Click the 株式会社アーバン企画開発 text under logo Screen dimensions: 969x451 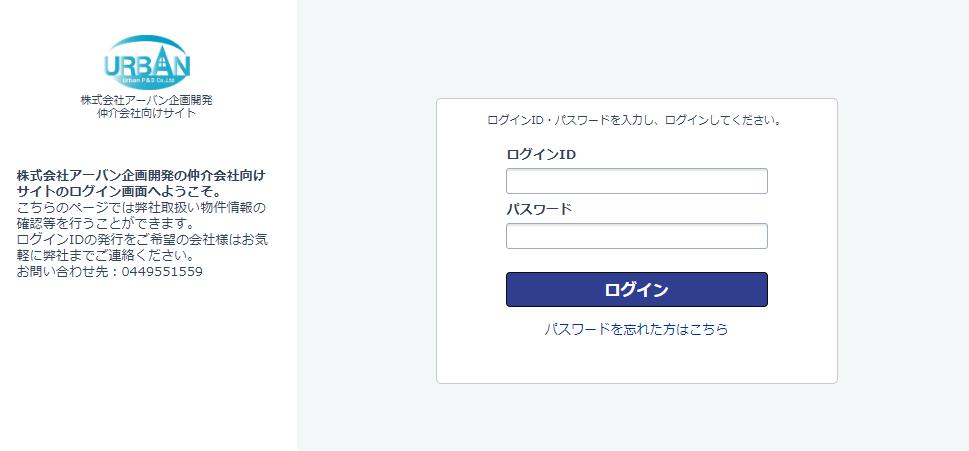click(146, 100)
